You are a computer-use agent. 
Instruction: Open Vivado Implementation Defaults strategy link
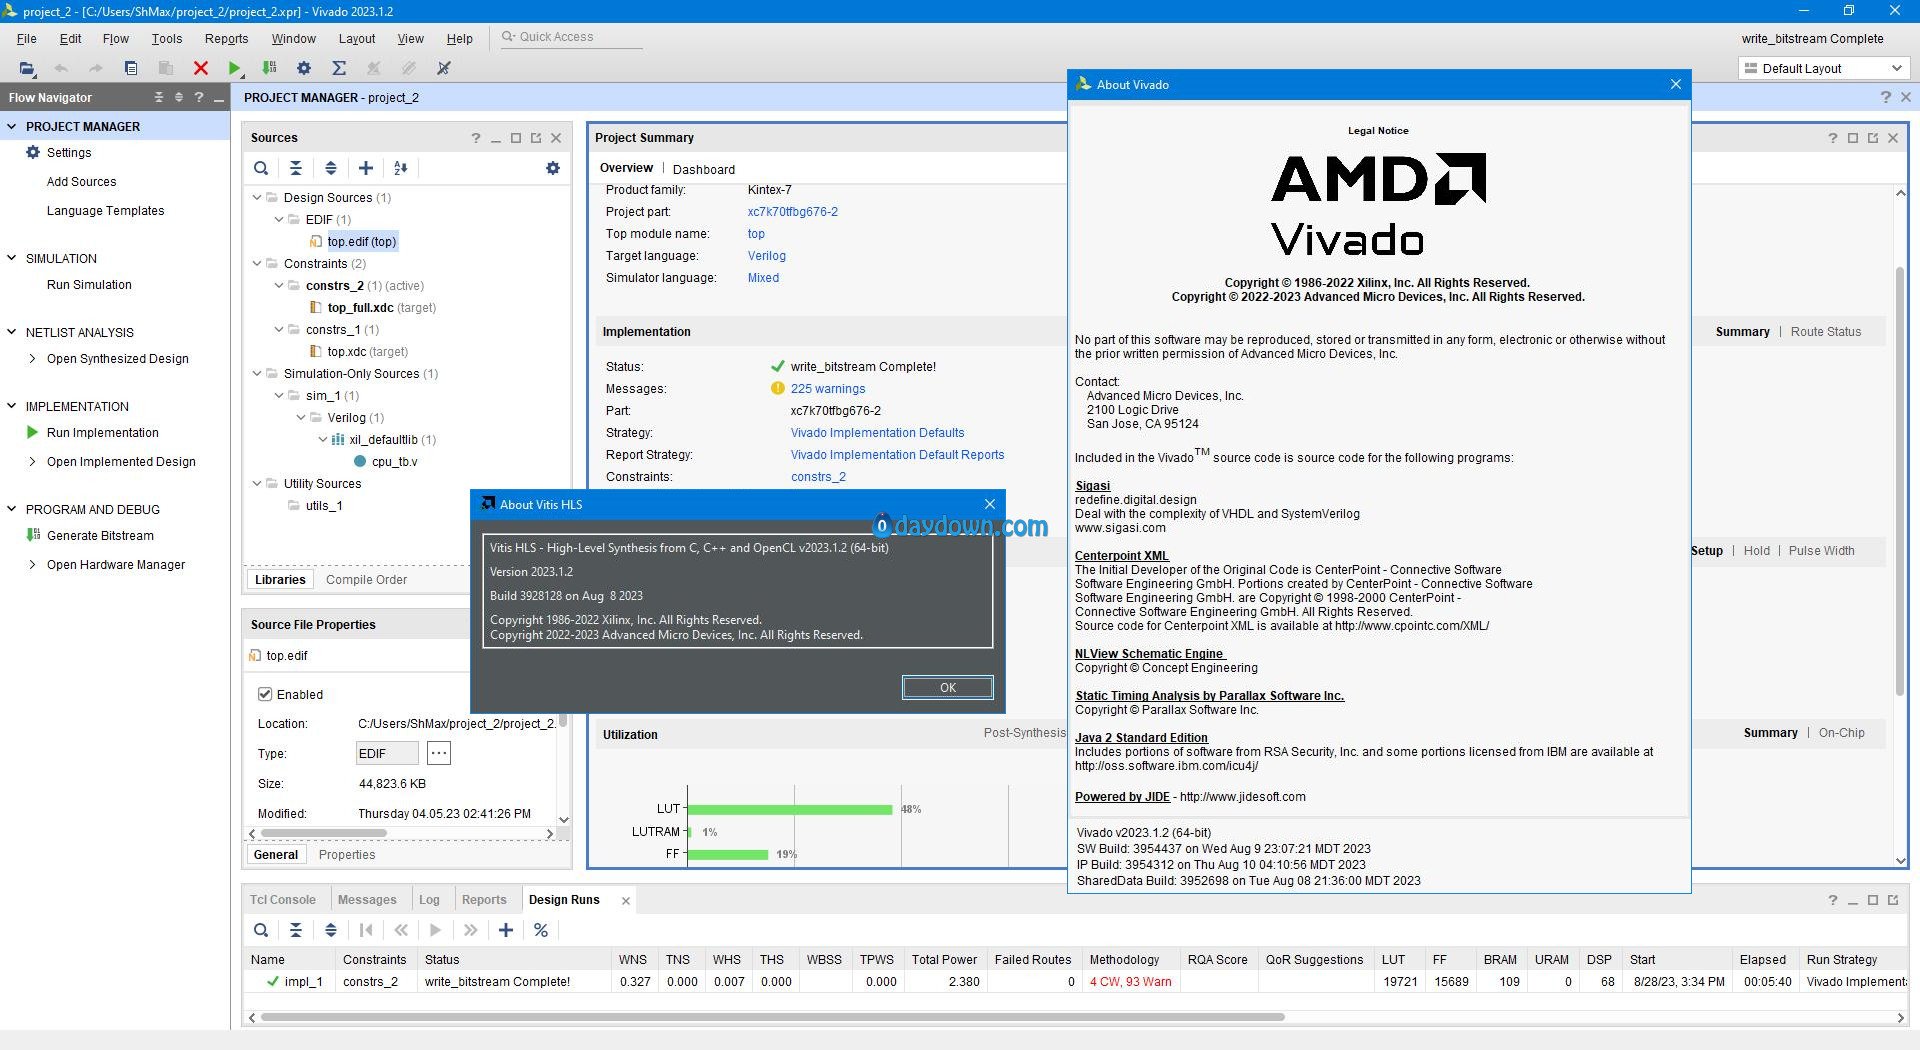[x=877, y=432]
